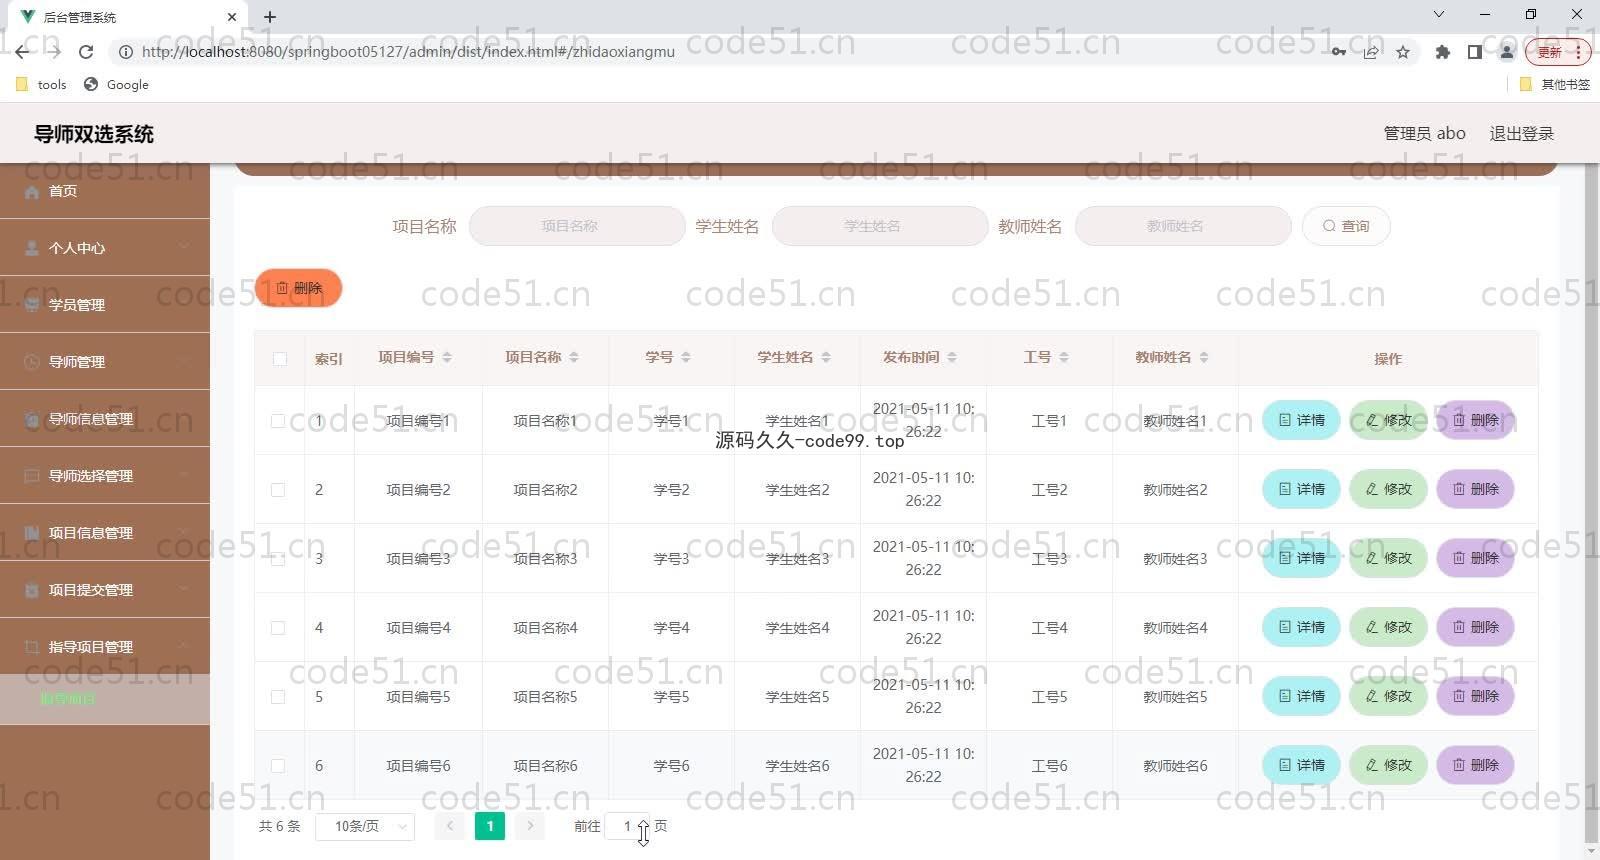The width and height of the screenshot is (1600, 860).
Task: Open a new browser tab
Action: pyautogui.click(x=270, y=17)
